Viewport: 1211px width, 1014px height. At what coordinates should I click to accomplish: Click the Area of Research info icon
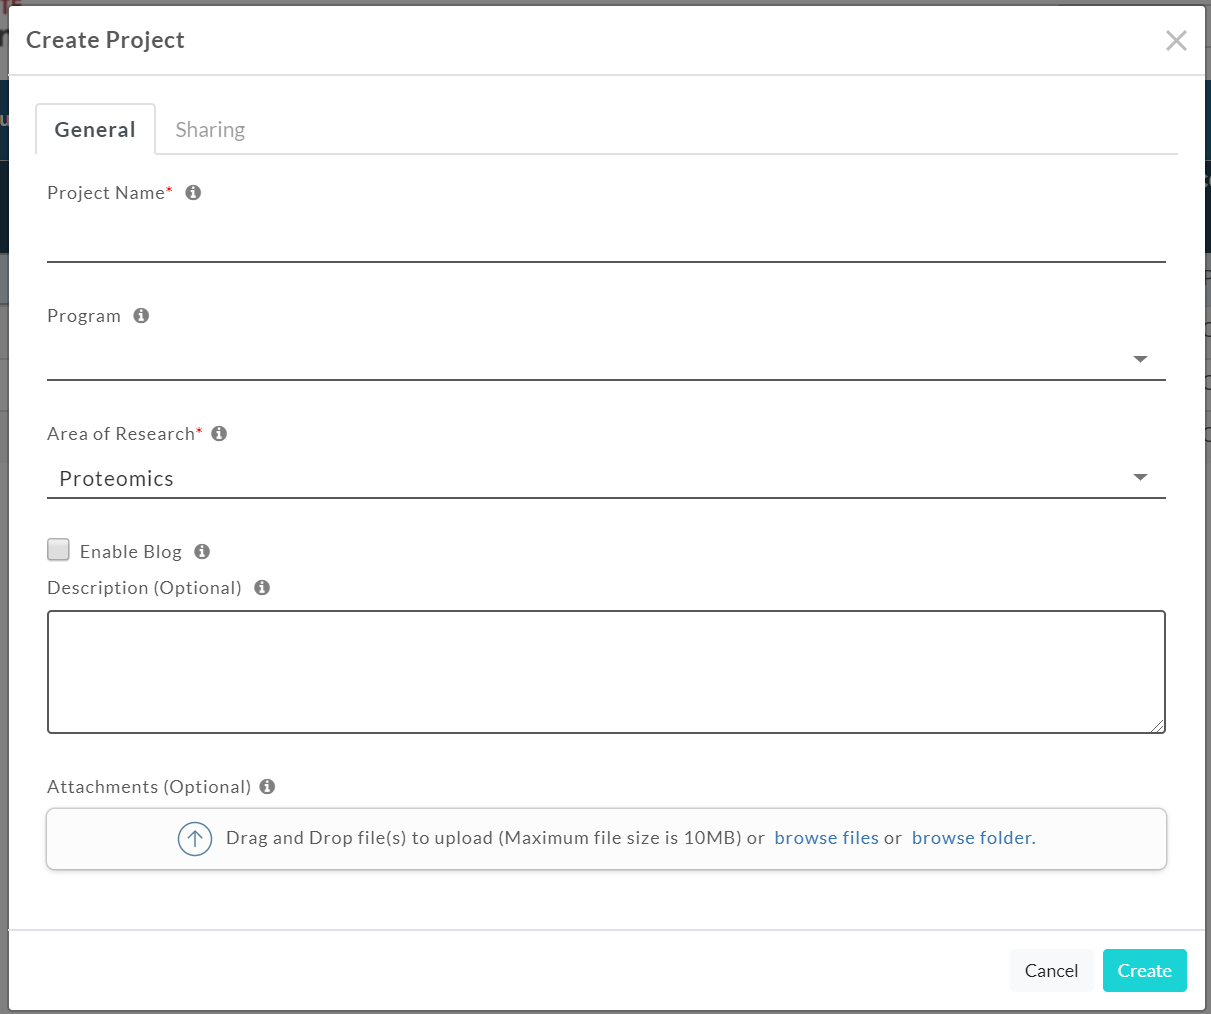point(219,434)
